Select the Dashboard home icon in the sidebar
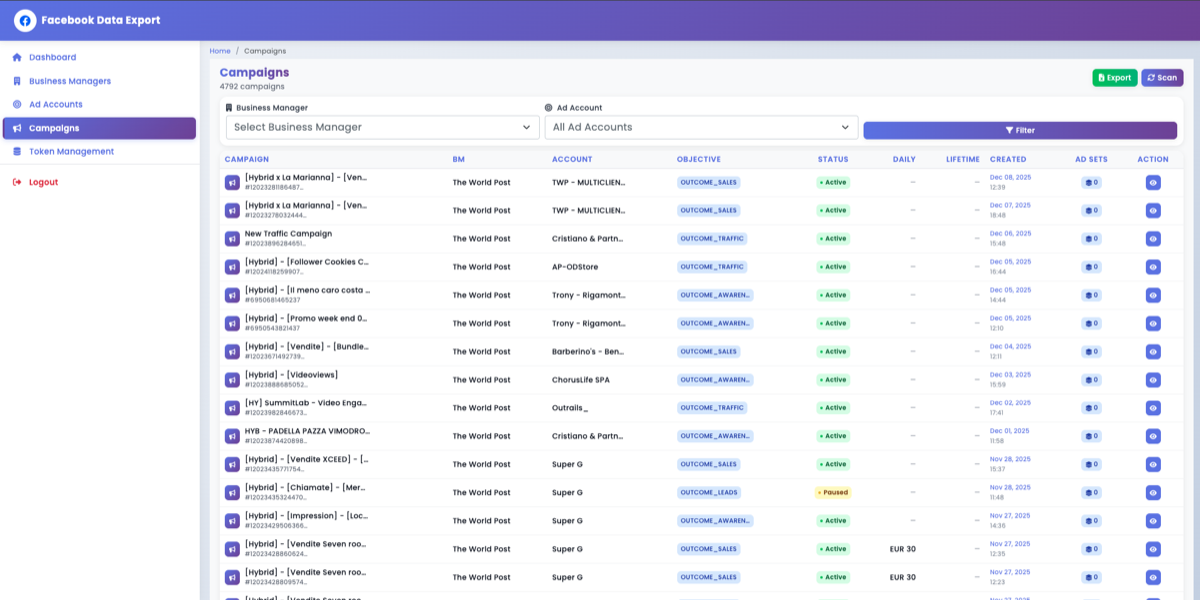Screen dimensions: 1200x600 [18, 57]
